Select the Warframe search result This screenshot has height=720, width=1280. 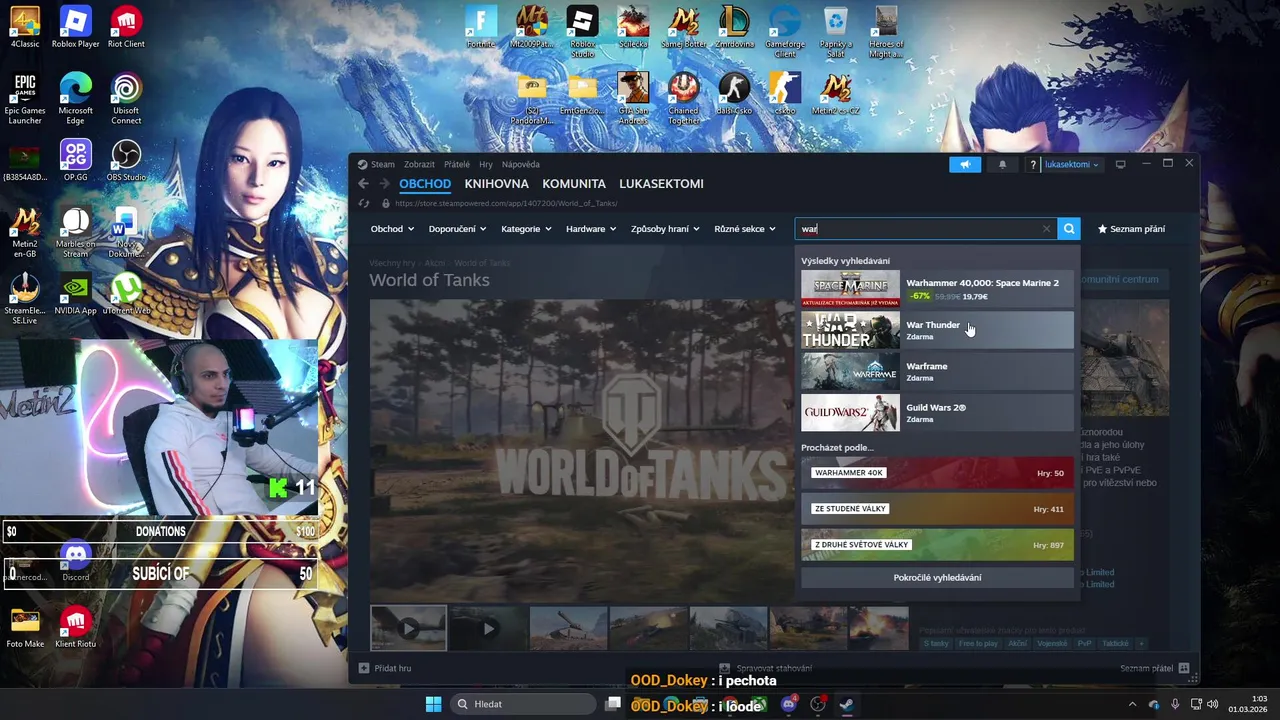pyautogui.click(x=937, y=371)
